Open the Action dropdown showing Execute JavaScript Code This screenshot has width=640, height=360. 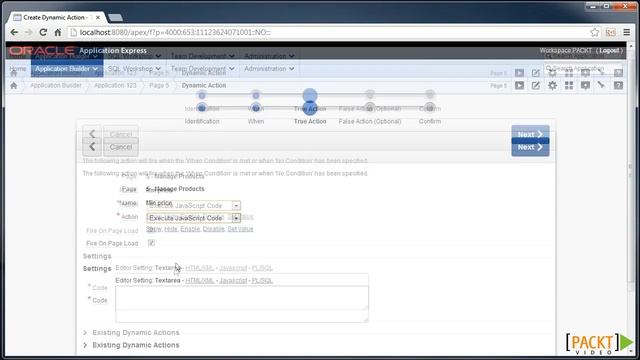pyautogui.click(x=193, y=218)
